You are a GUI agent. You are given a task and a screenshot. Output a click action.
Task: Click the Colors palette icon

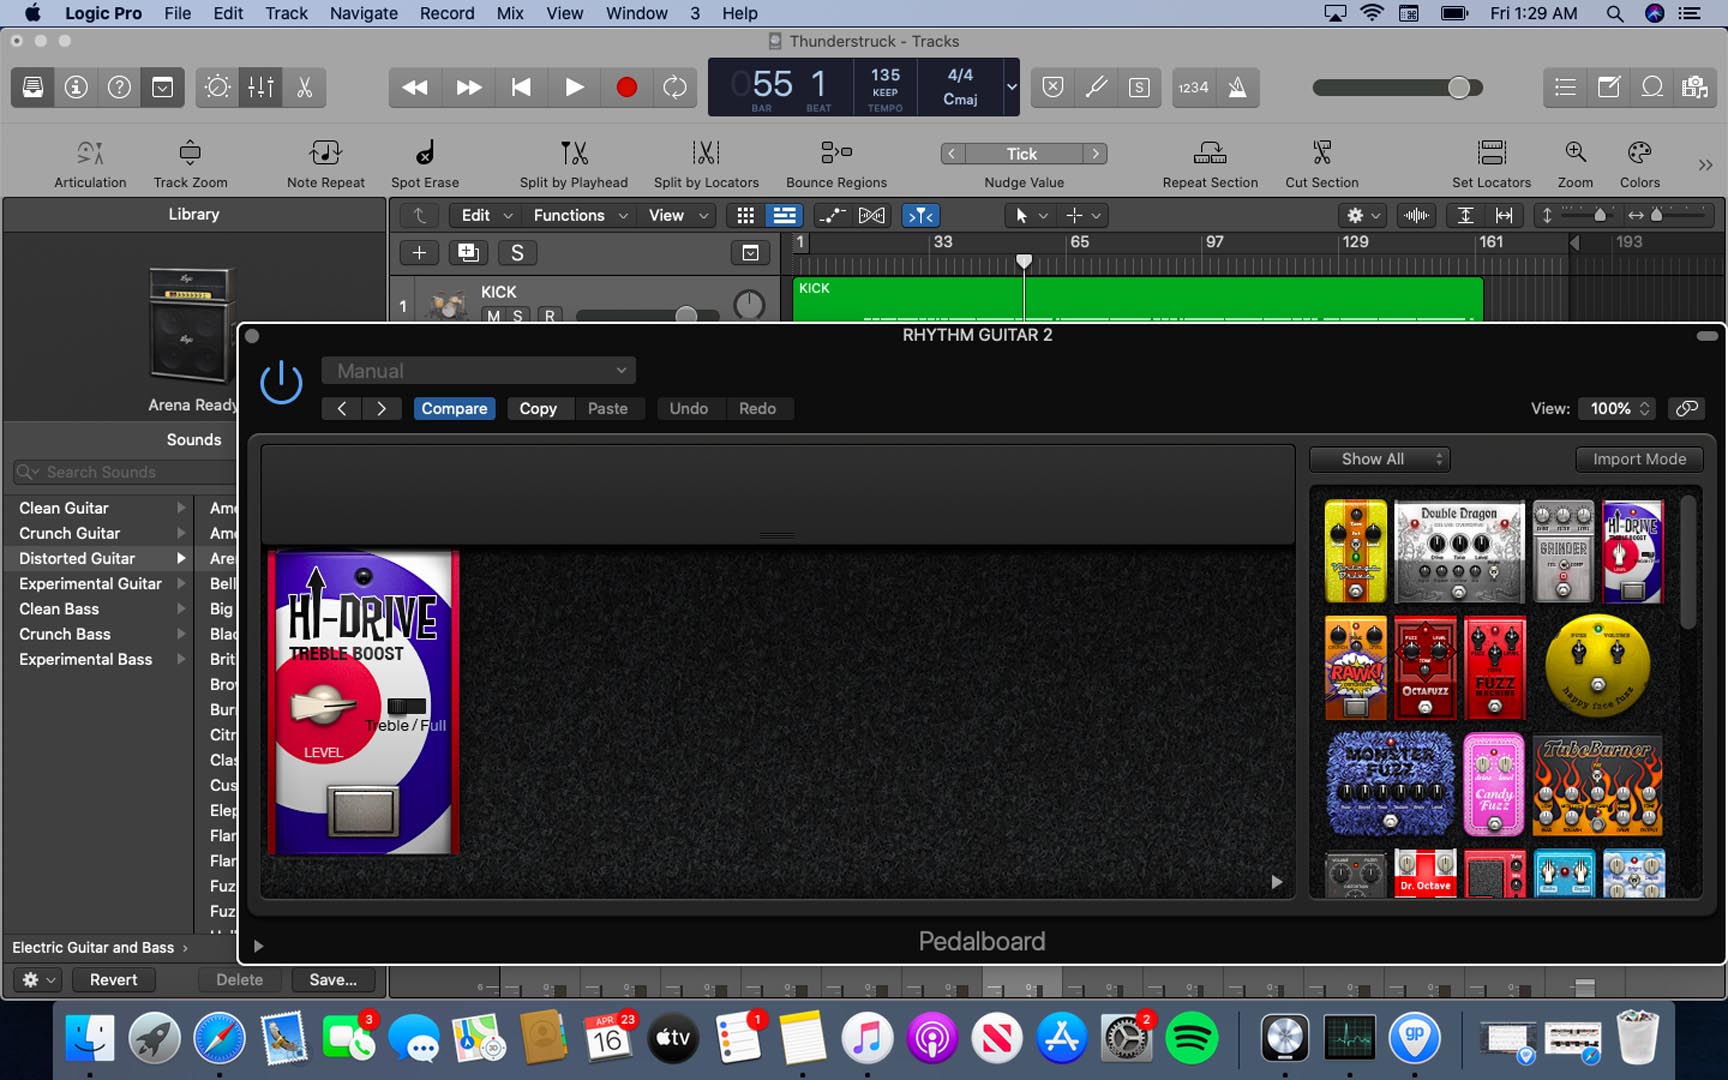(1639, 153)
